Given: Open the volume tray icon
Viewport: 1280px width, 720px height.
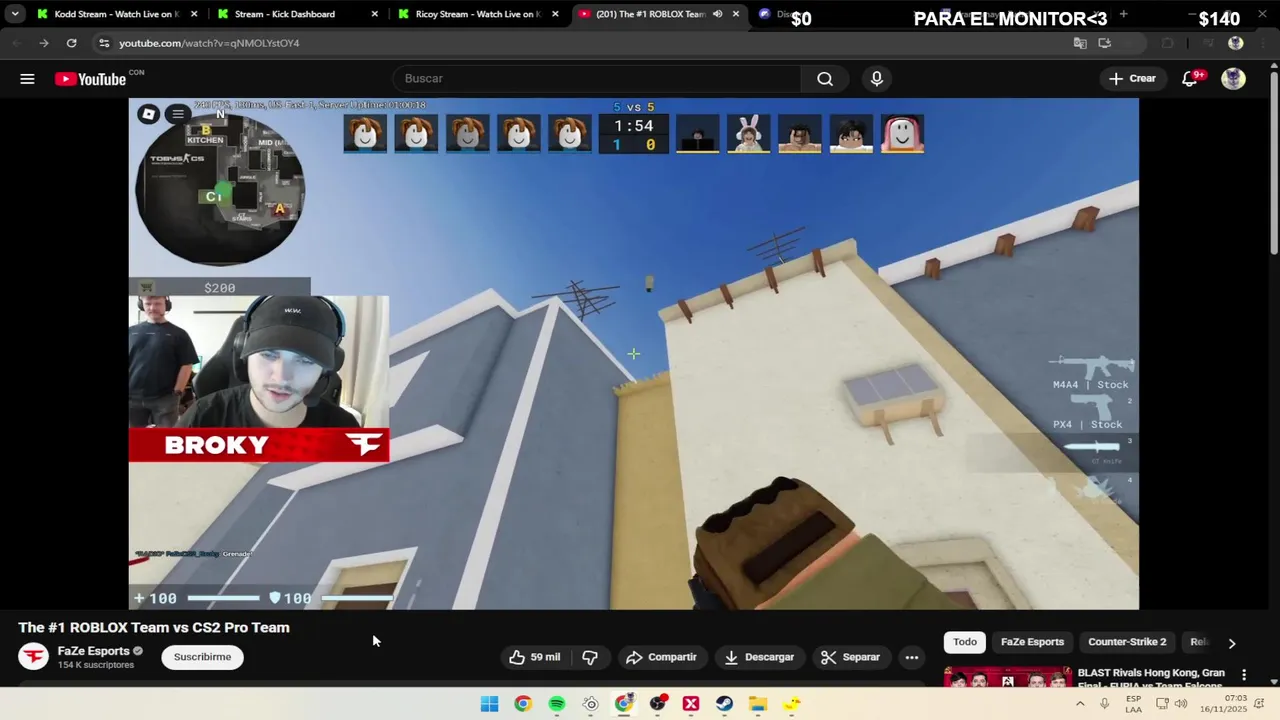Looking at the screenshot, I should [1181, 704].
